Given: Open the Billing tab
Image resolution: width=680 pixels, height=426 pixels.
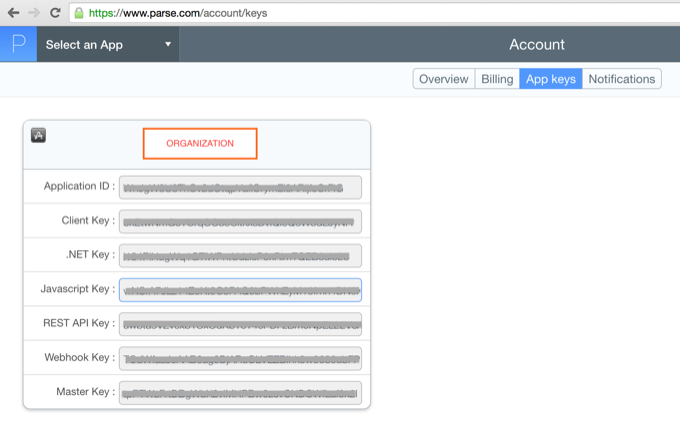Looking at the screenshot, I should click(x=497, y=79).
